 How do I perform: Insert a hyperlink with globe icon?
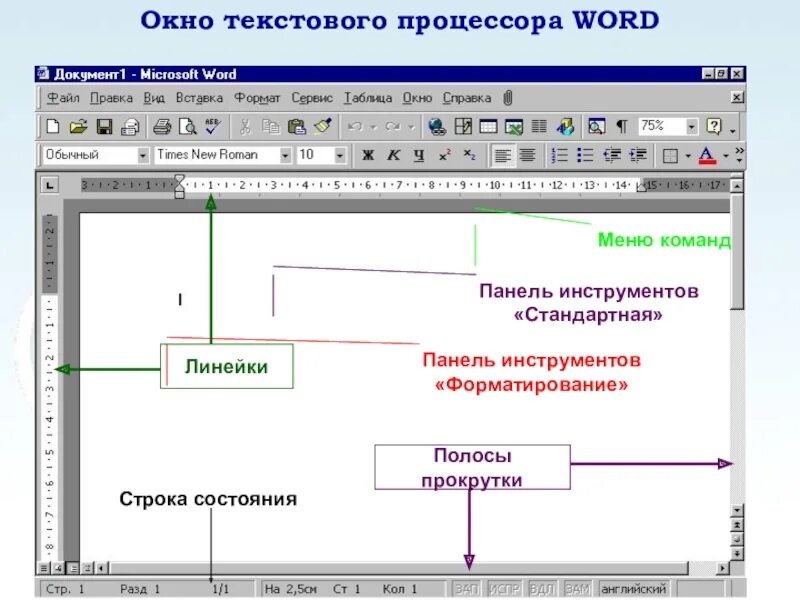click(x=437, y=126)
